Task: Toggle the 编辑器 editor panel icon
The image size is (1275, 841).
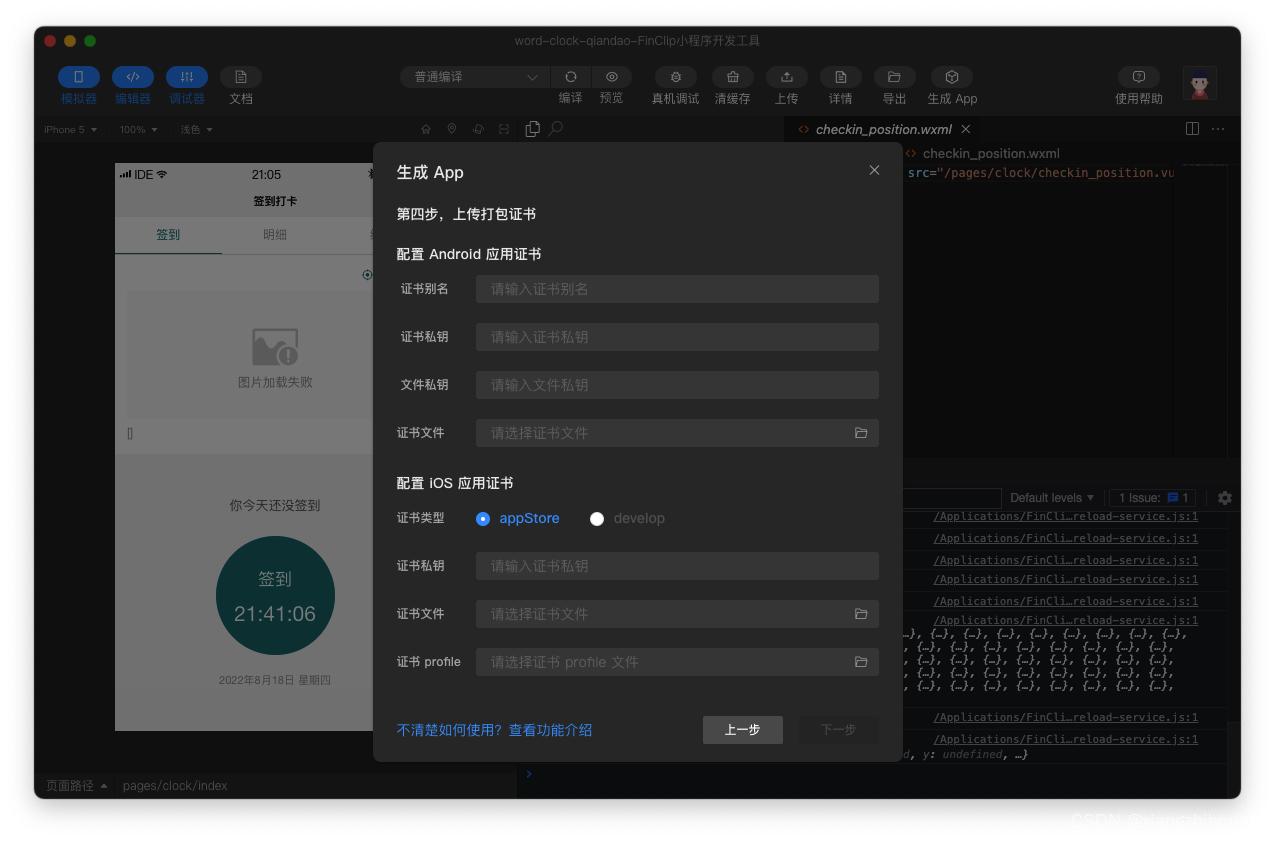Action: [133, 77]
